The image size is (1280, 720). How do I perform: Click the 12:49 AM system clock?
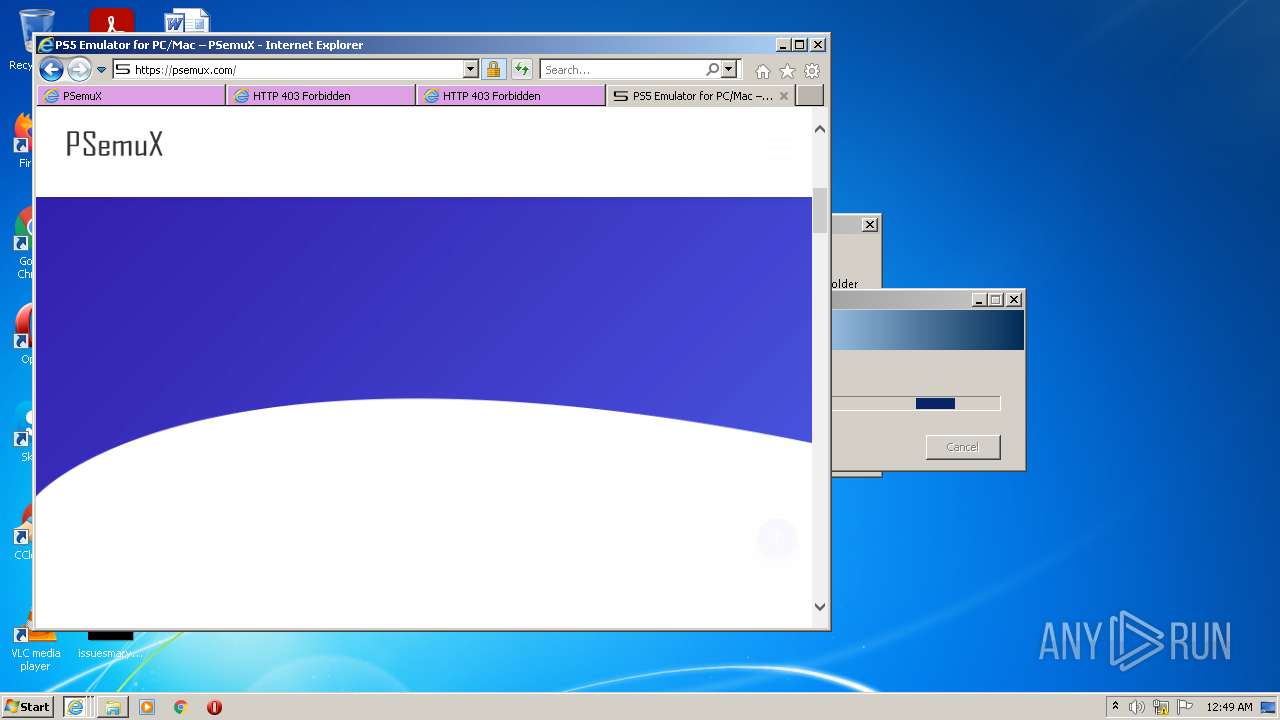[x=1229, y=707]
